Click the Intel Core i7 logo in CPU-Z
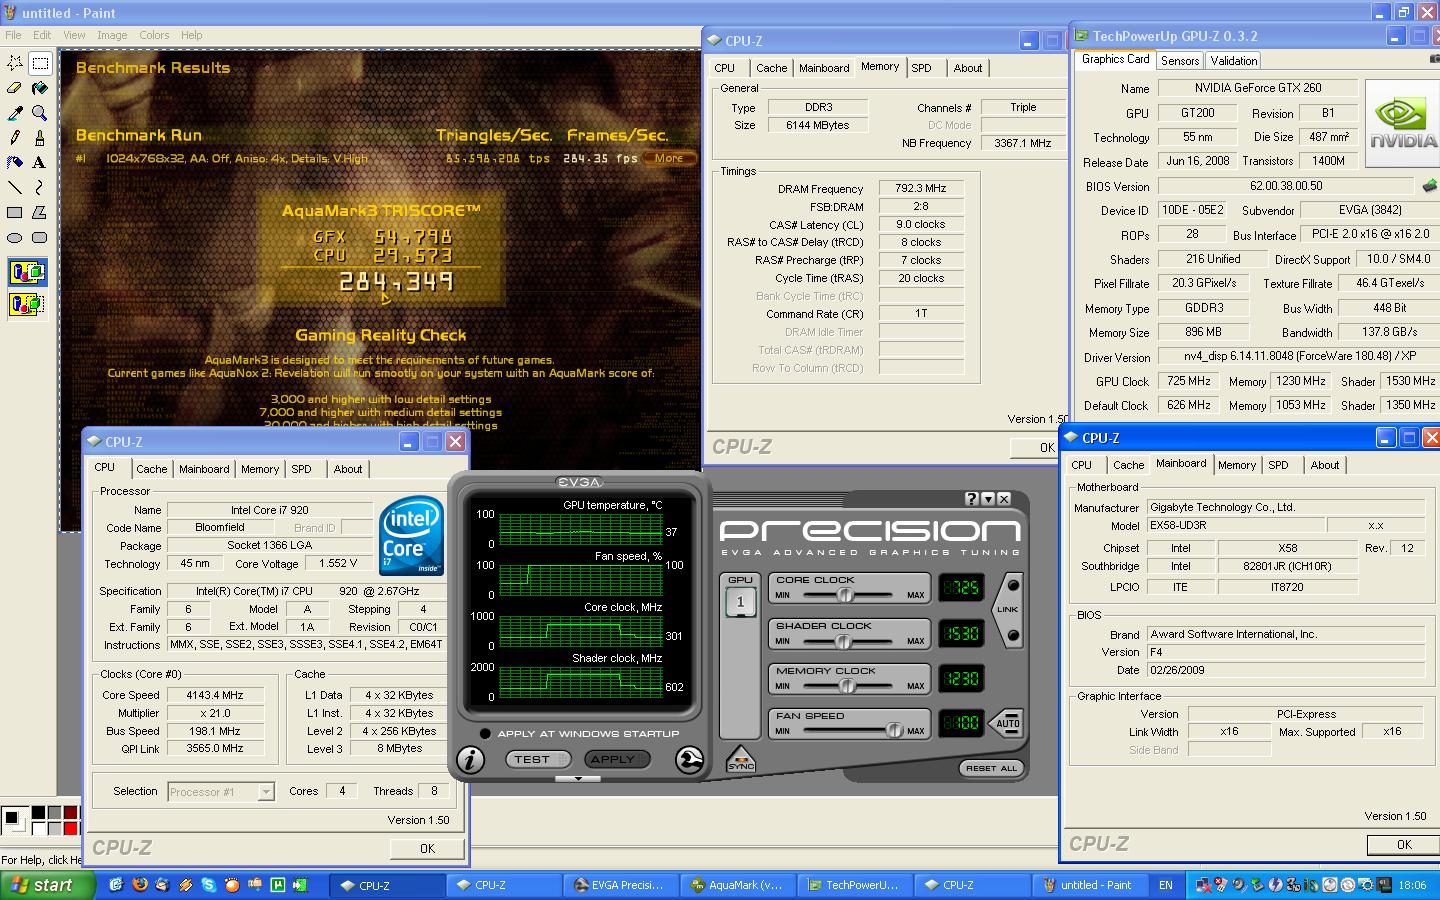 [411, 537]
